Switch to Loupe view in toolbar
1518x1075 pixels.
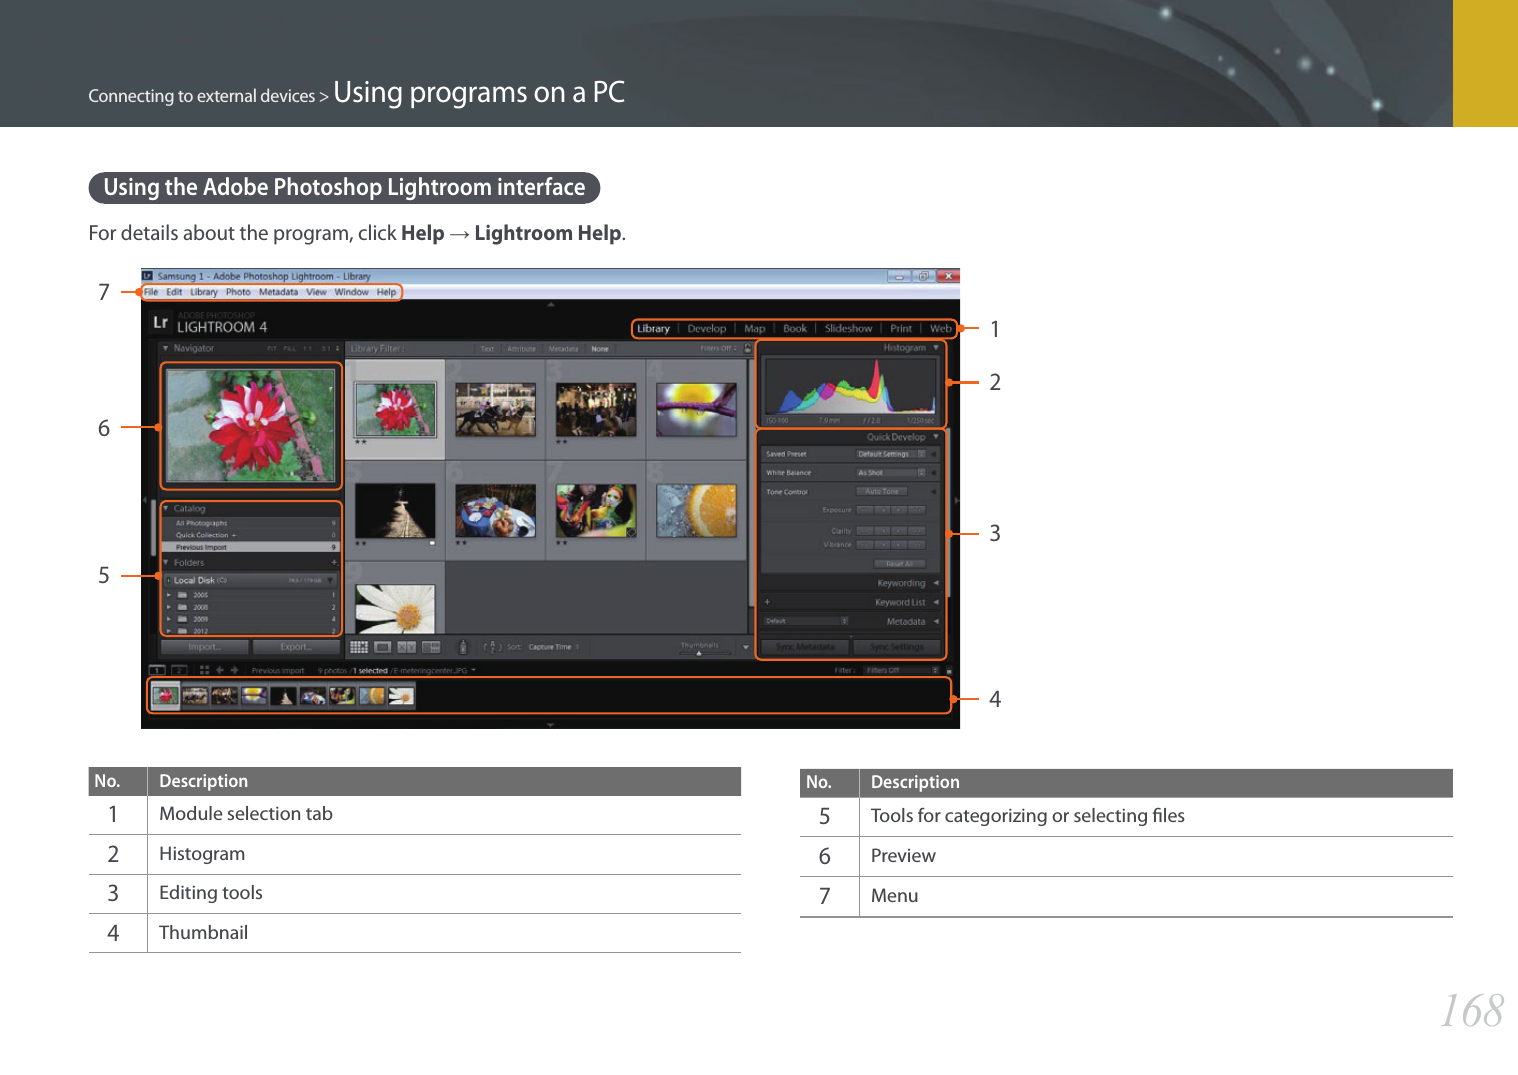(383, 647)
